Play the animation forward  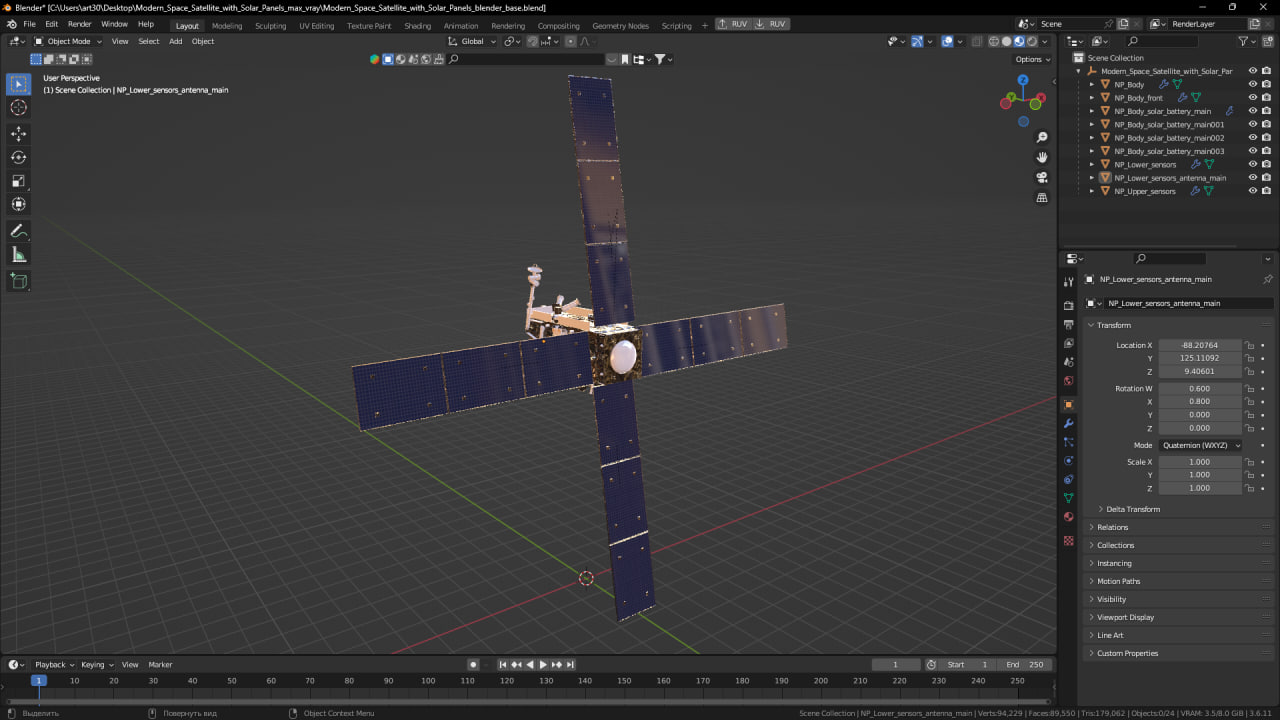tap(543, 664)
